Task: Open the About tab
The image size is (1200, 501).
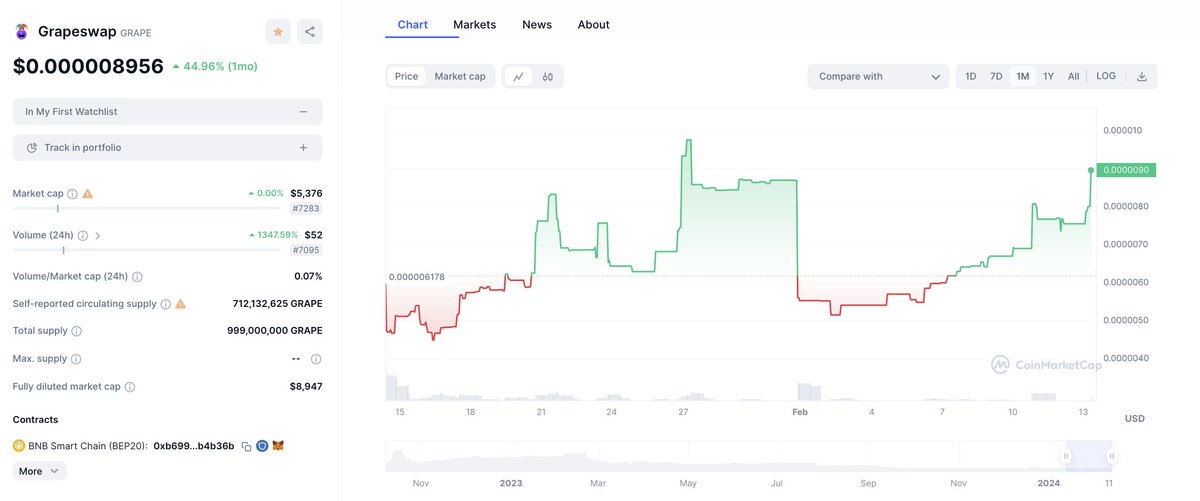Action: [x=593, y=24]
